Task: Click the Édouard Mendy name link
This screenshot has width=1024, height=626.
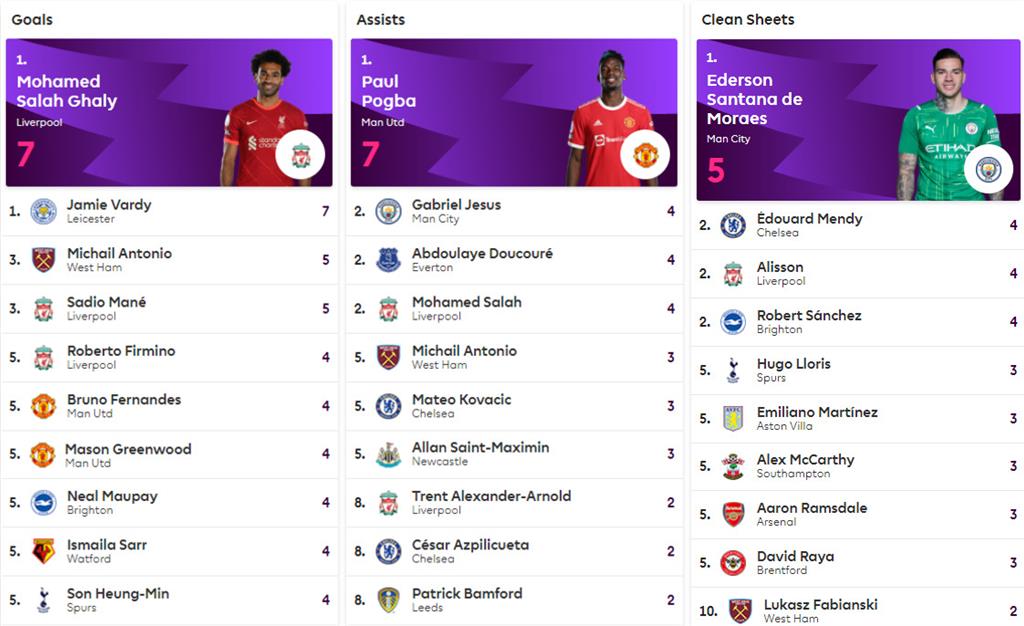Action: click(809, 219)
